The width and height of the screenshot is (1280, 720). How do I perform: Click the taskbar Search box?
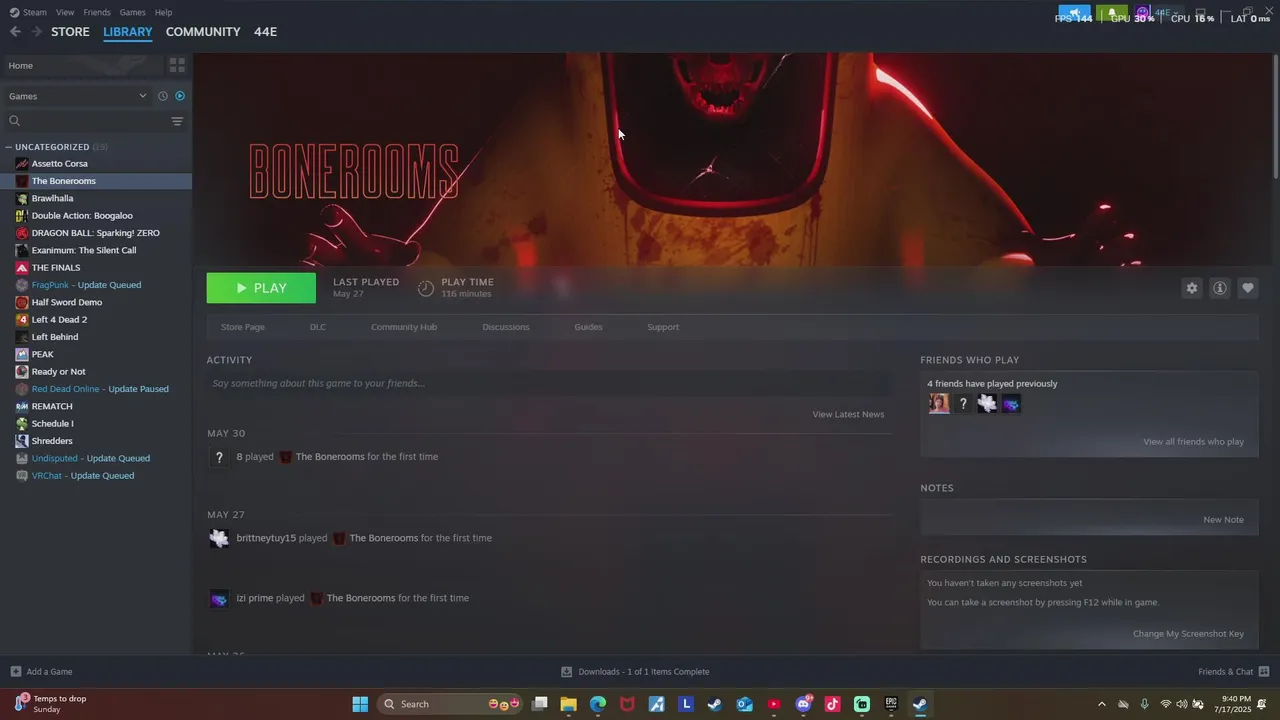[x=452, y=704]
